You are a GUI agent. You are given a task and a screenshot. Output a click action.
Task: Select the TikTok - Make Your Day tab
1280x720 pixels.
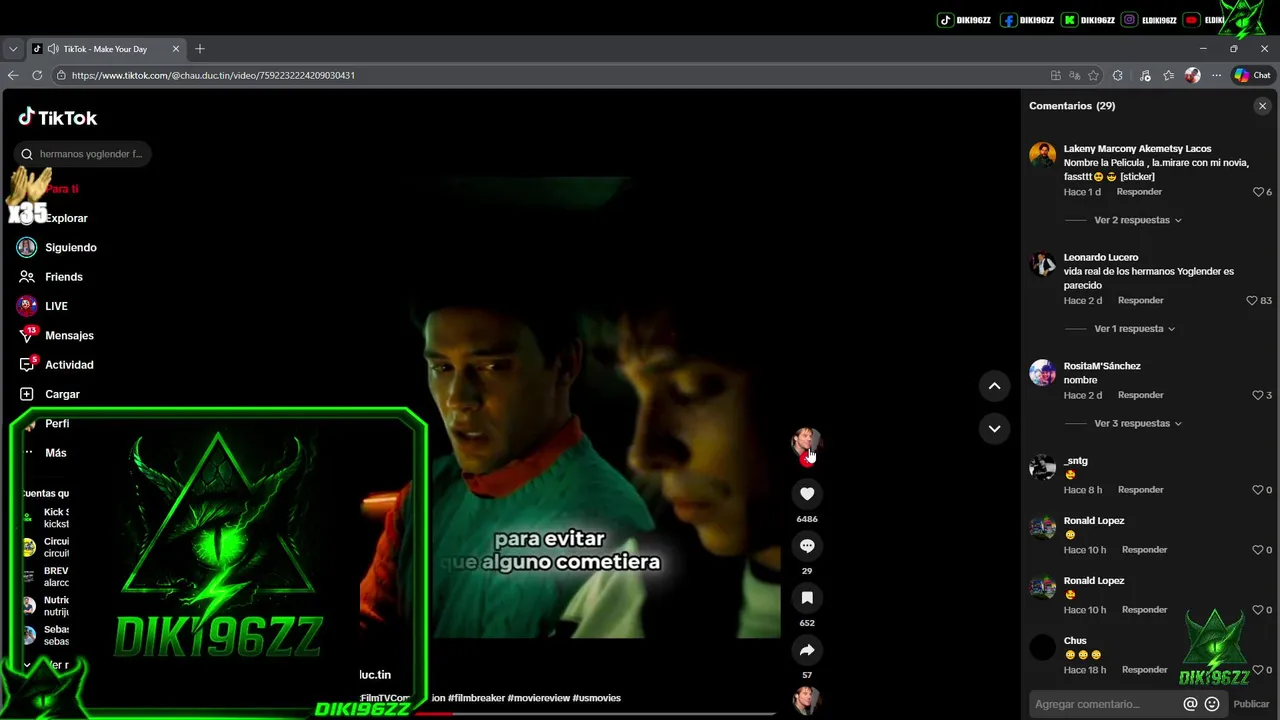point(106,49)
